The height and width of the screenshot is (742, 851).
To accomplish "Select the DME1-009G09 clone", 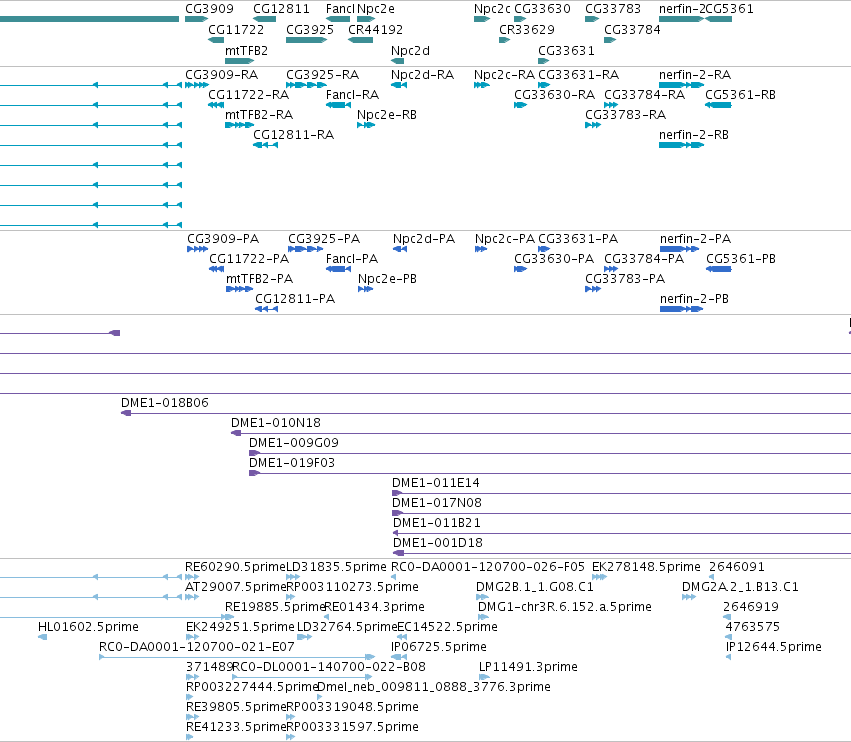I will 550,453.
